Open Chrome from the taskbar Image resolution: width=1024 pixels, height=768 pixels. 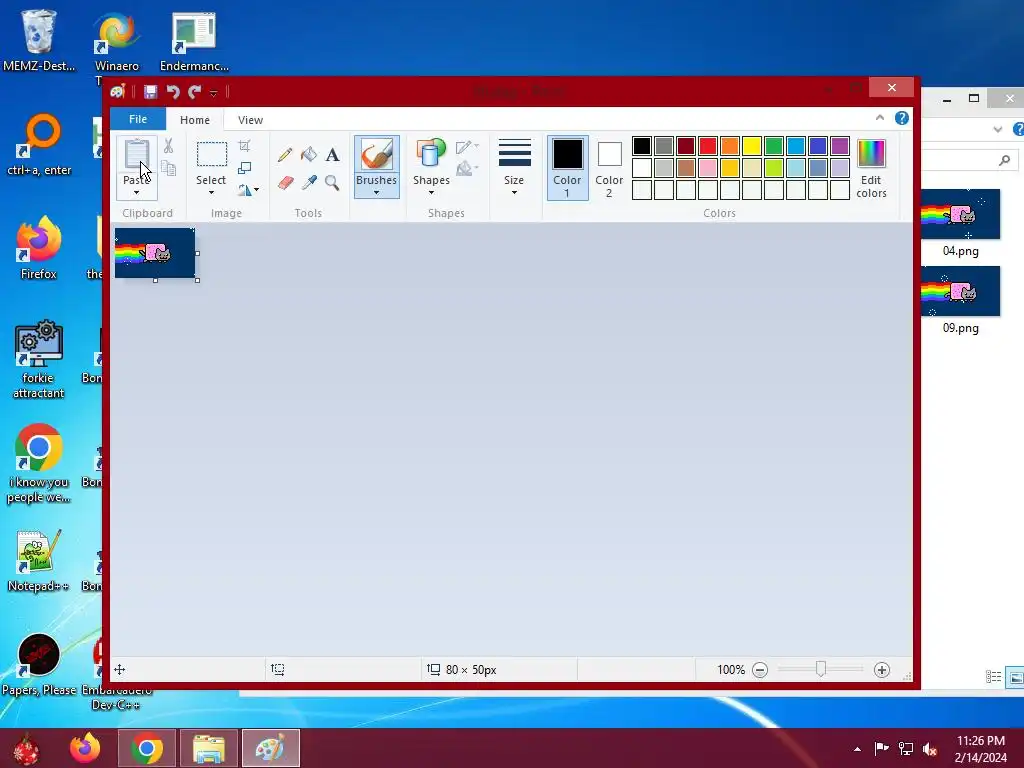pyautogui.click(x=147, y=748)
